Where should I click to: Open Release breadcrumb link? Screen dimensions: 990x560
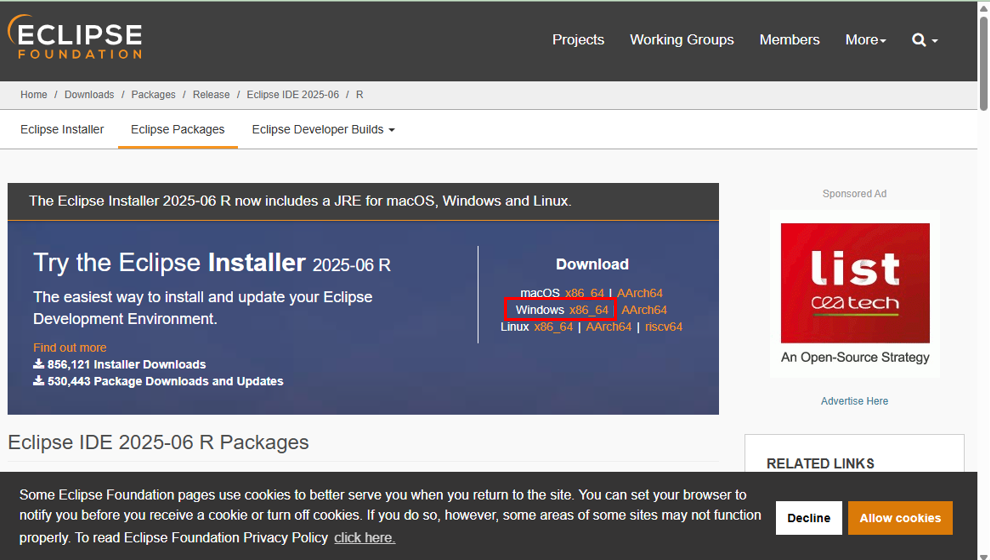coord(211,95)
